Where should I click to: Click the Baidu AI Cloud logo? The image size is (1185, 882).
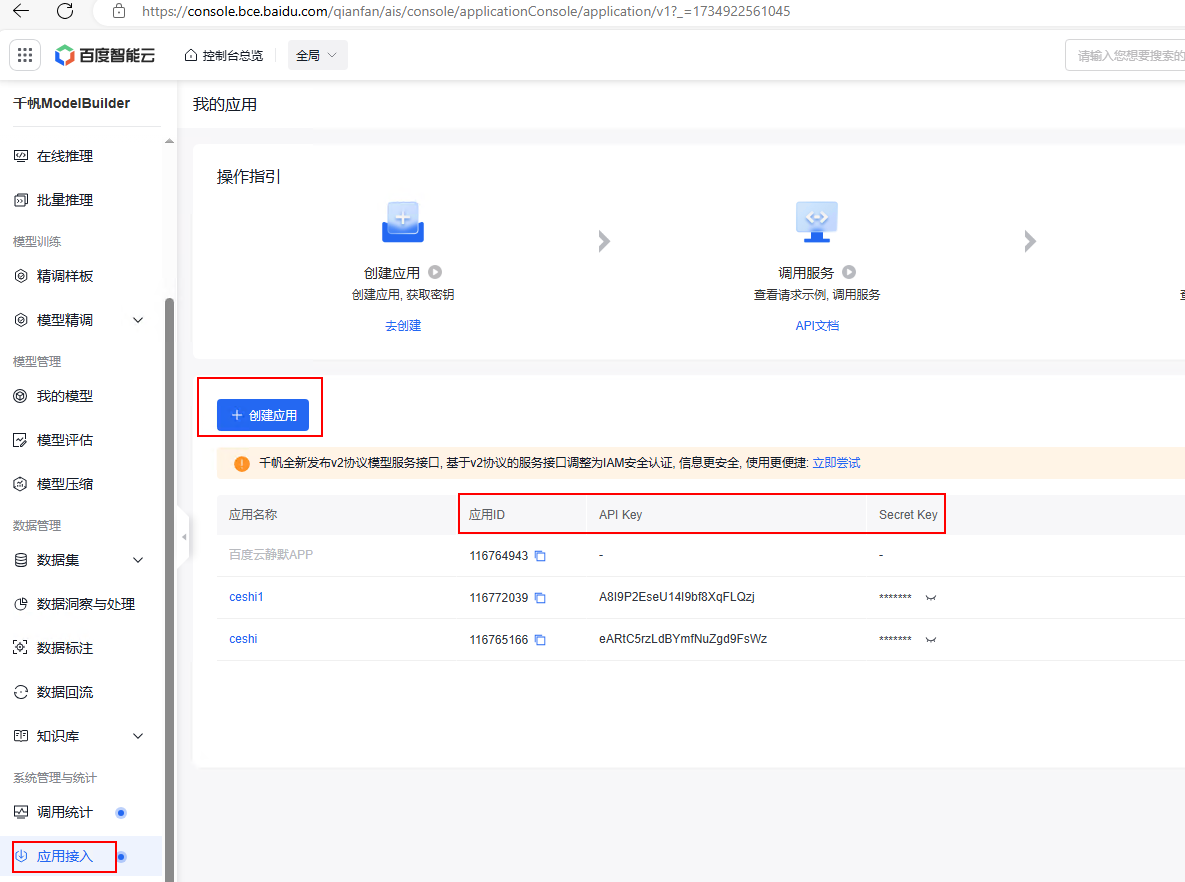tap(106, 55)
